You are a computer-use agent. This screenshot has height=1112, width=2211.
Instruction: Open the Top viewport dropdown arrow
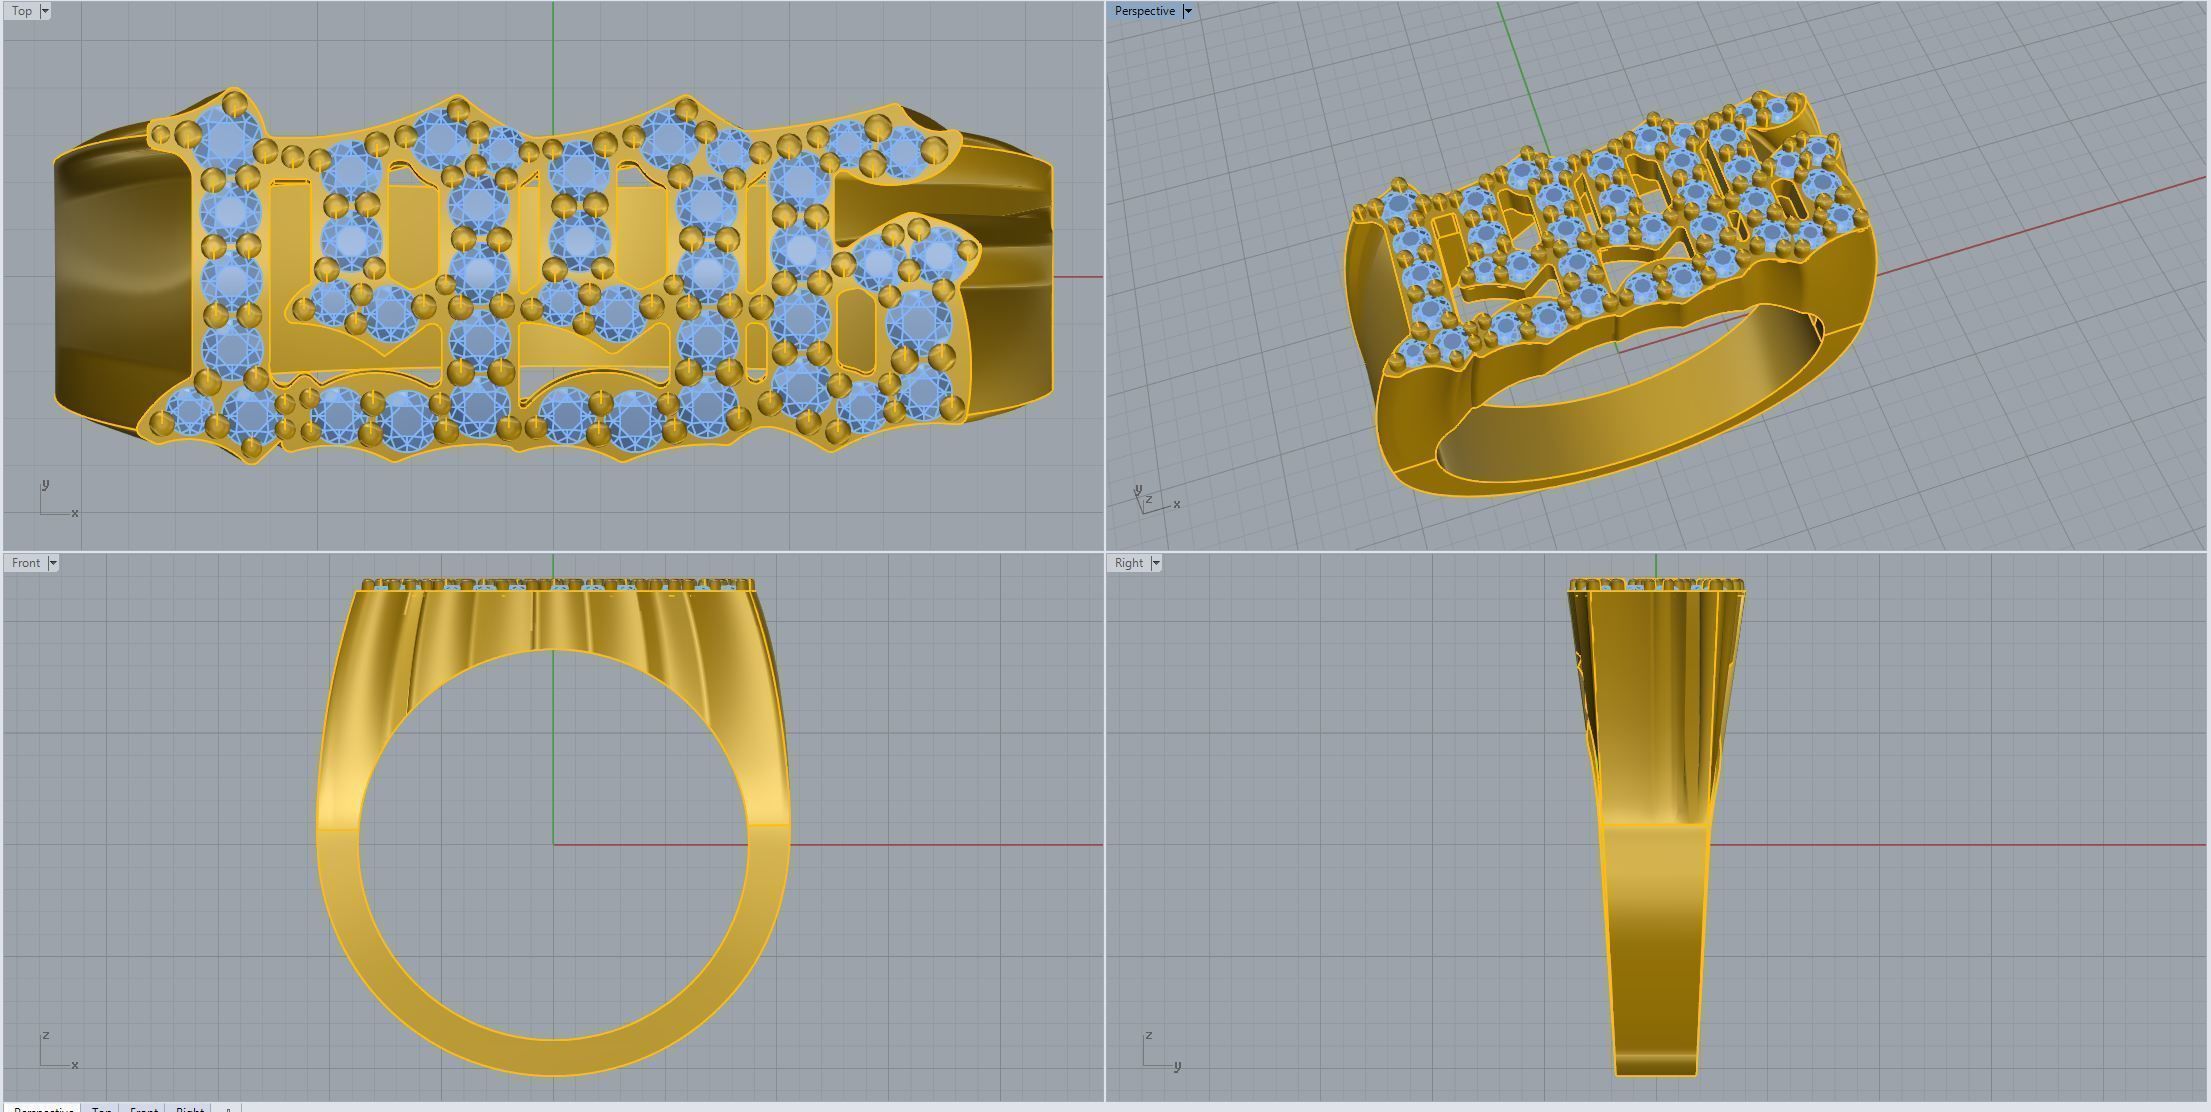tap(45, 11)
